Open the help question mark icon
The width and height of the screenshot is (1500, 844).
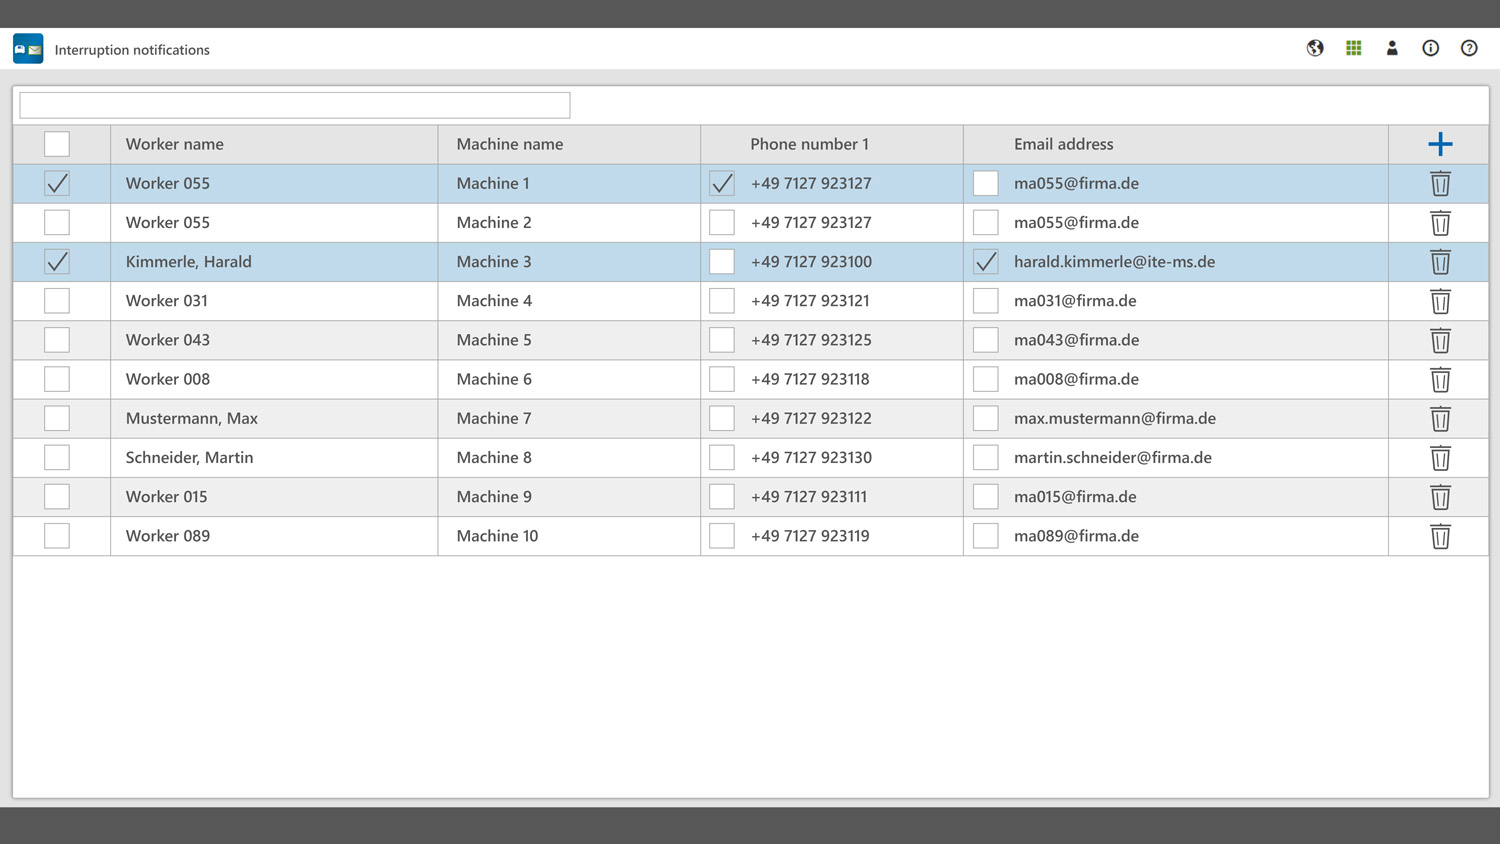[1469, 48]
